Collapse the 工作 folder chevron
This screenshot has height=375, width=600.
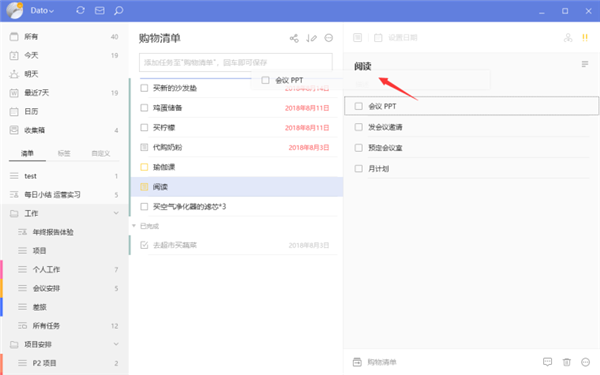click(x=116, y=213)
